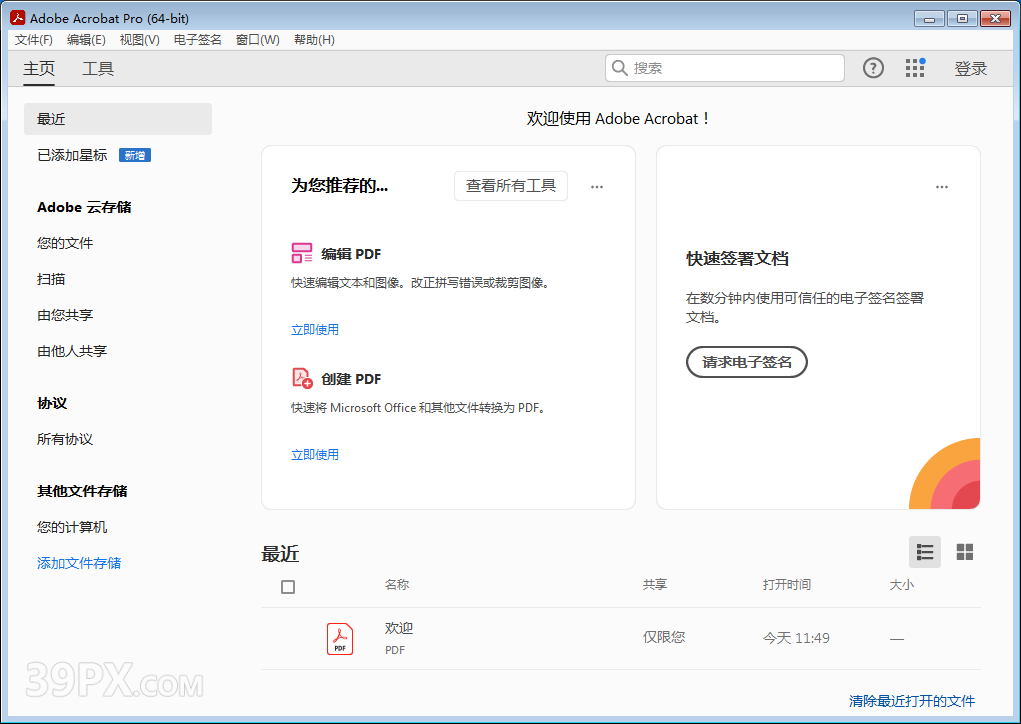The image size is (1021, 724).
Task: Click the 今天 11:49 opened time
Action: click(796, 638)
